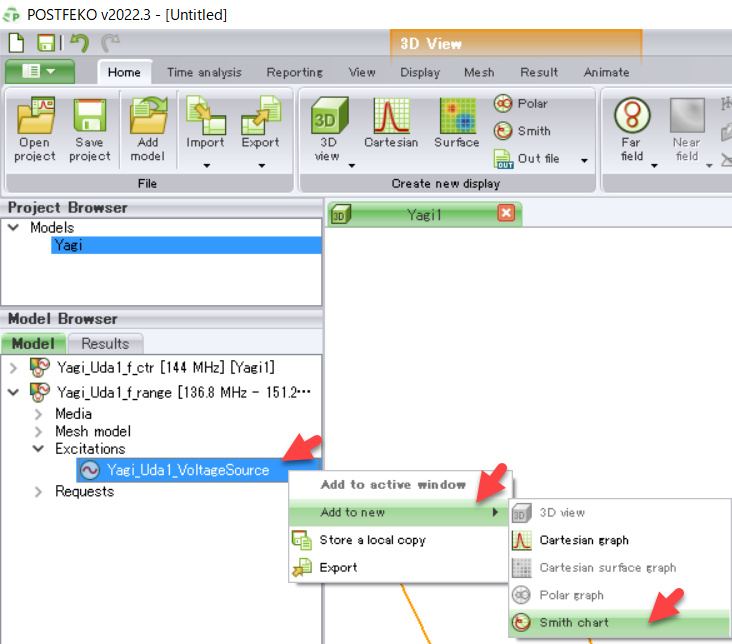Collapse the Excitations node
Image resolution: width=732 pixels, height=644 pixels.
pyautogui.click(x=38, y=449)
